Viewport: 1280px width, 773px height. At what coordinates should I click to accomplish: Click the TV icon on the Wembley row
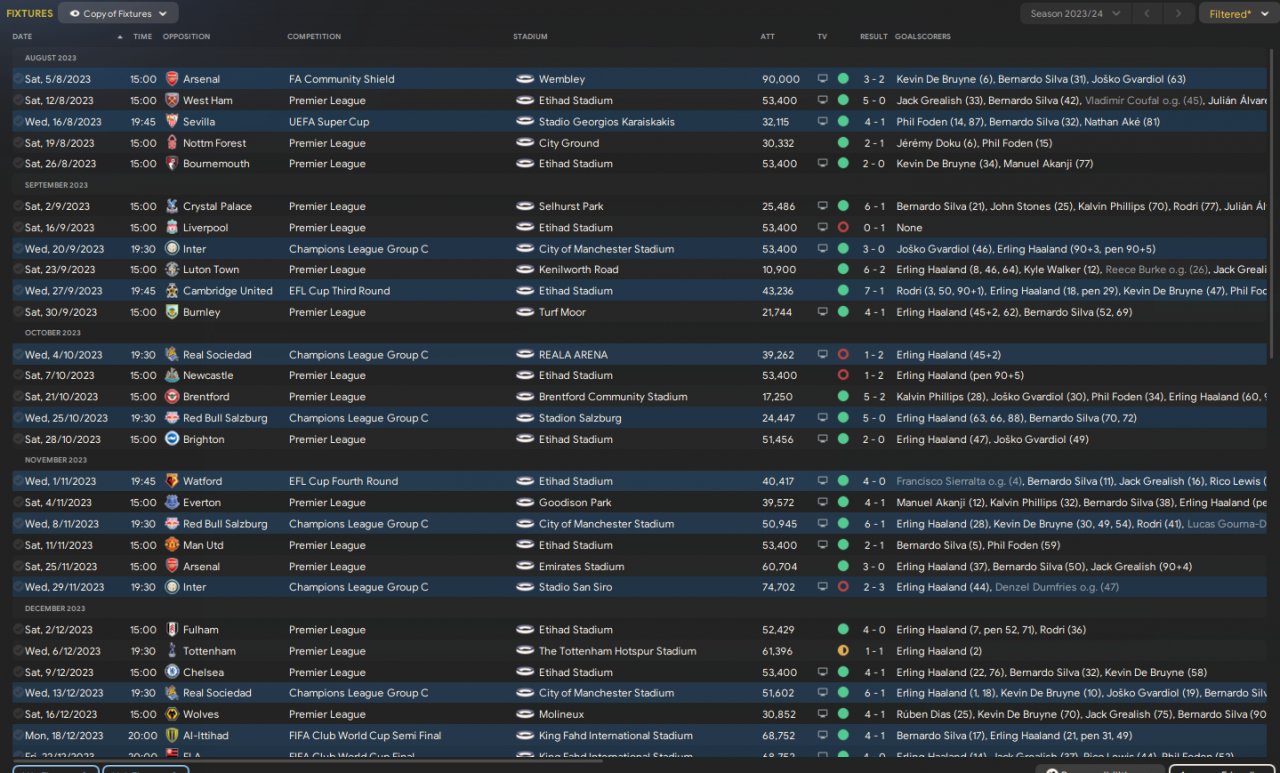[x=823, y=79]
